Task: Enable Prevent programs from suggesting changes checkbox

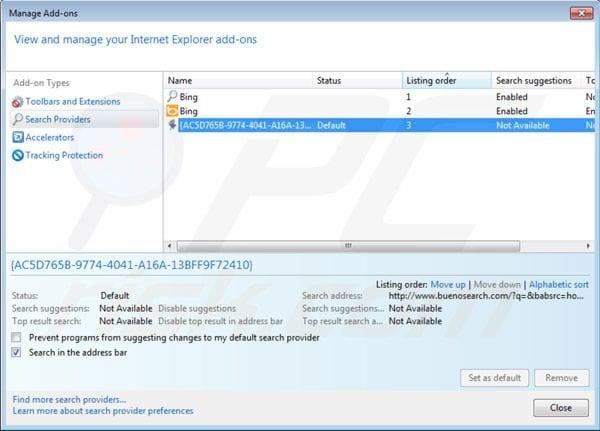Action: point(16,337)
